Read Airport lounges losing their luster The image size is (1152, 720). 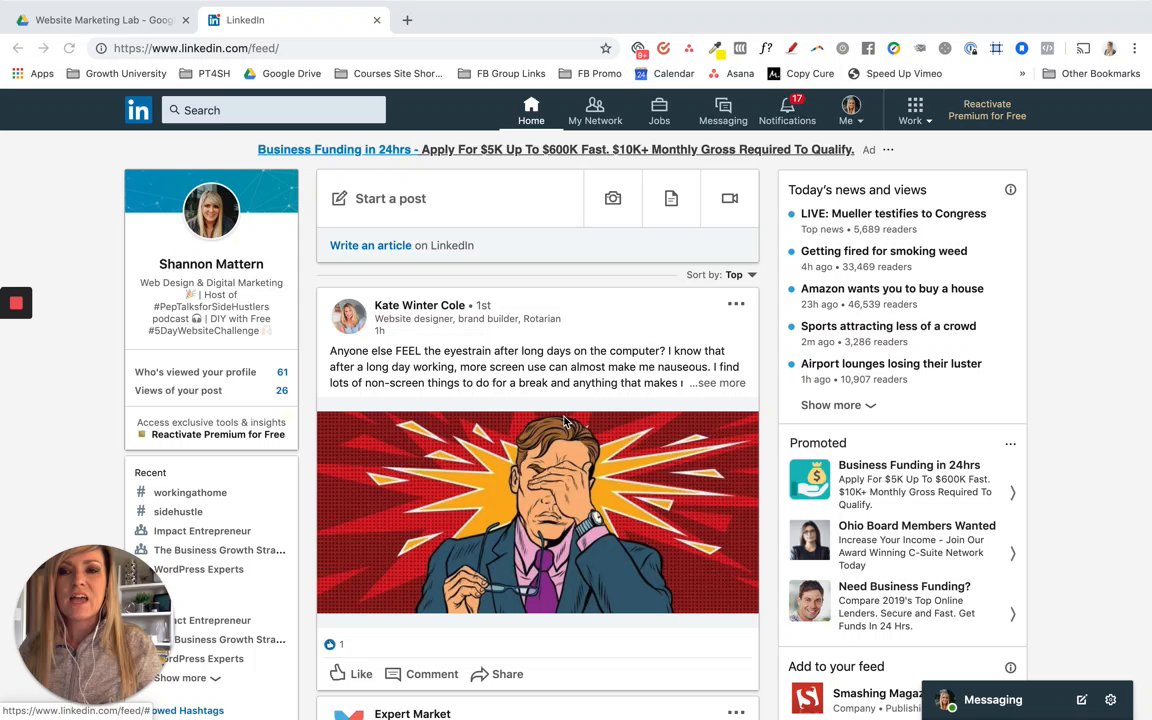point(891,364)
